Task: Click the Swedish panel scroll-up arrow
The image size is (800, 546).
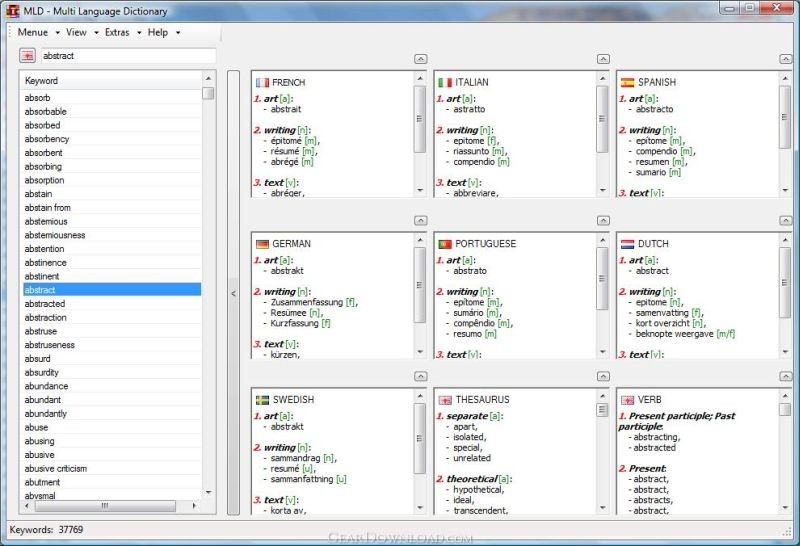Action: point(420,396)
